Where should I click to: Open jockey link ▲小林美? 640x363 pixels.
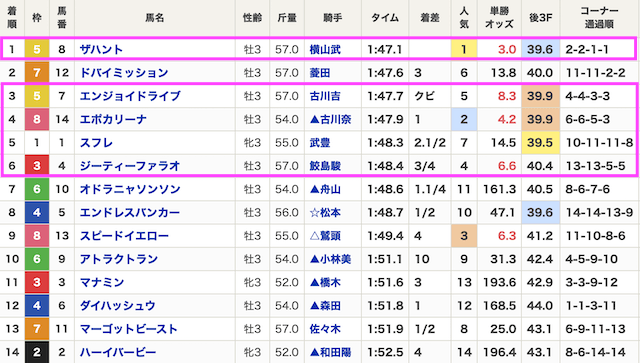(330, 259)
